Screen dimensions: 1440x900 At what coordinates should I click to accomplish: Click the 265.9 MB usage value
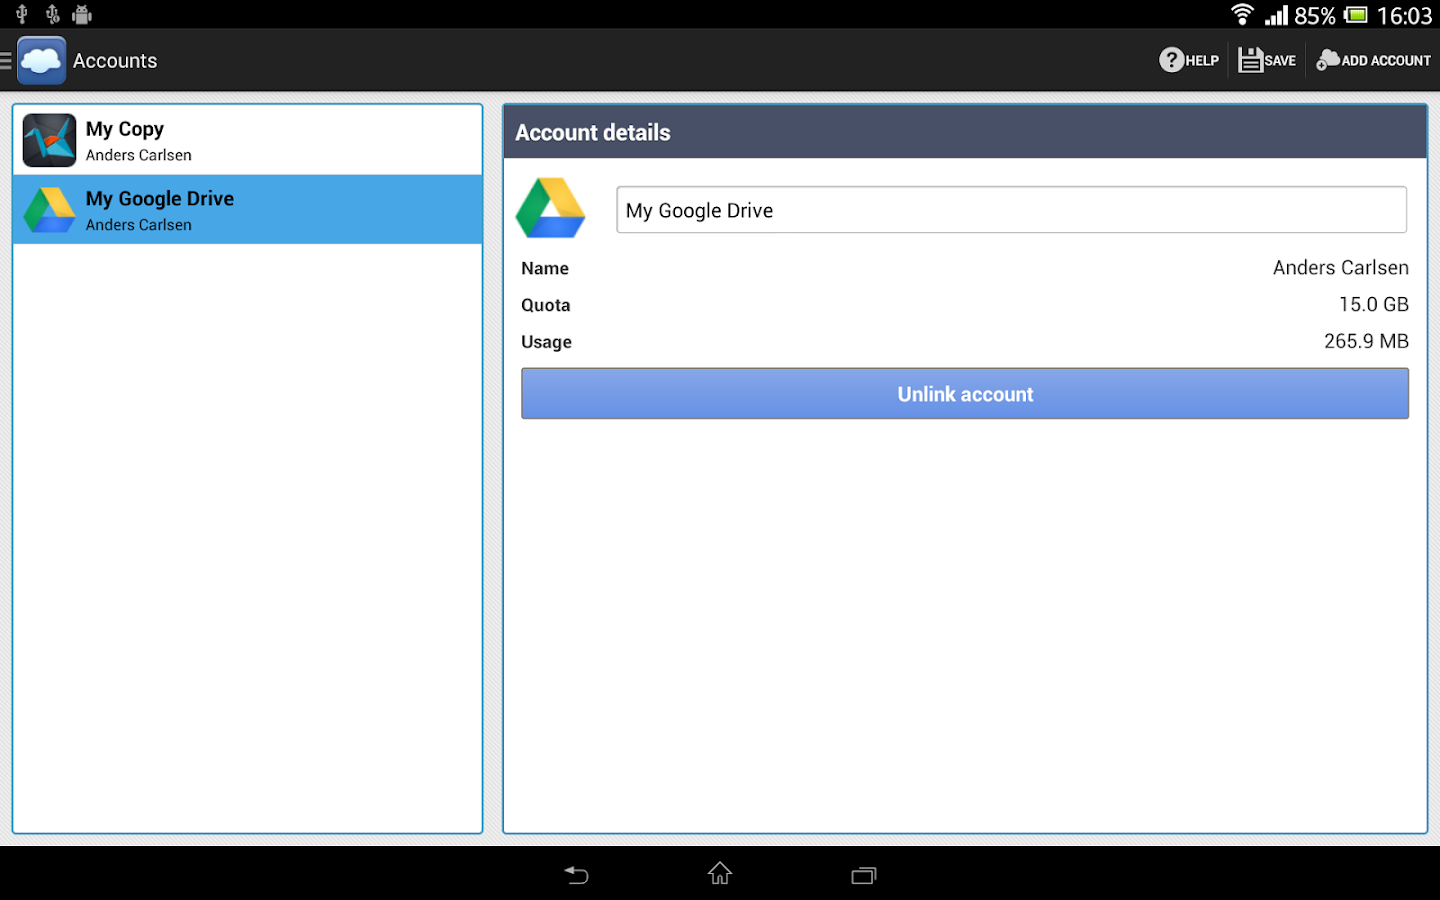coord(1366,341)
